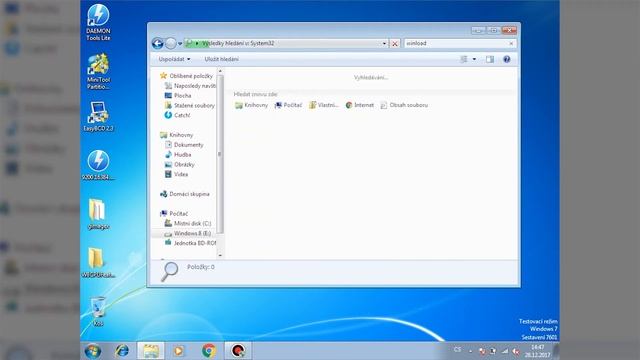The width and height of the screenshot is (640, 360).
Task: Toggle the preview pane icon
Action: click(490, 59)
